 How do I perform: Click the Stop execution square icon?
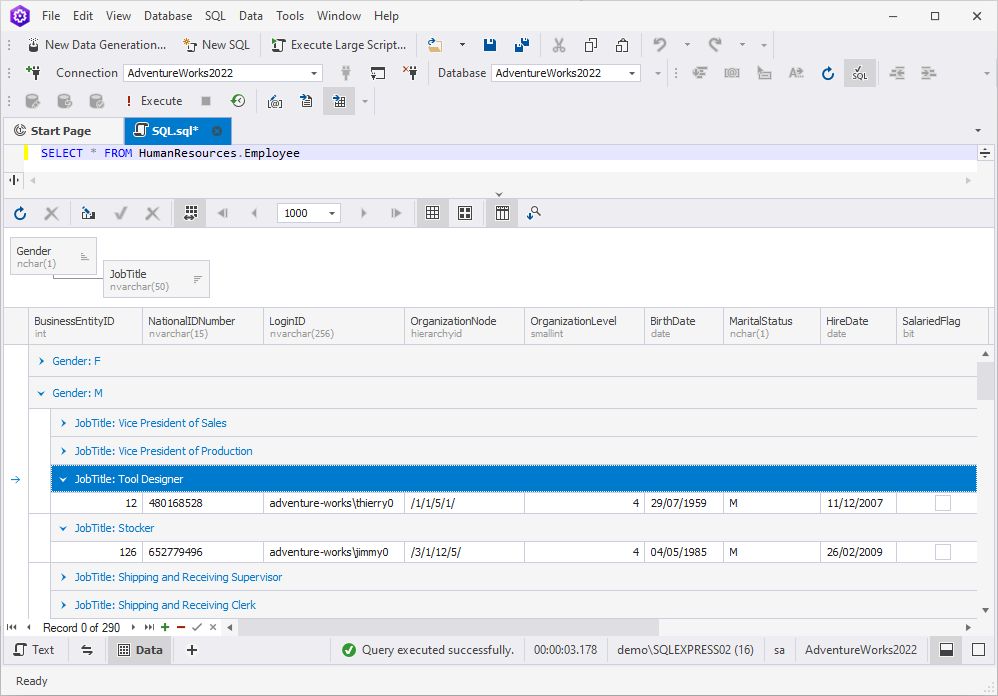tap(206, 101)
